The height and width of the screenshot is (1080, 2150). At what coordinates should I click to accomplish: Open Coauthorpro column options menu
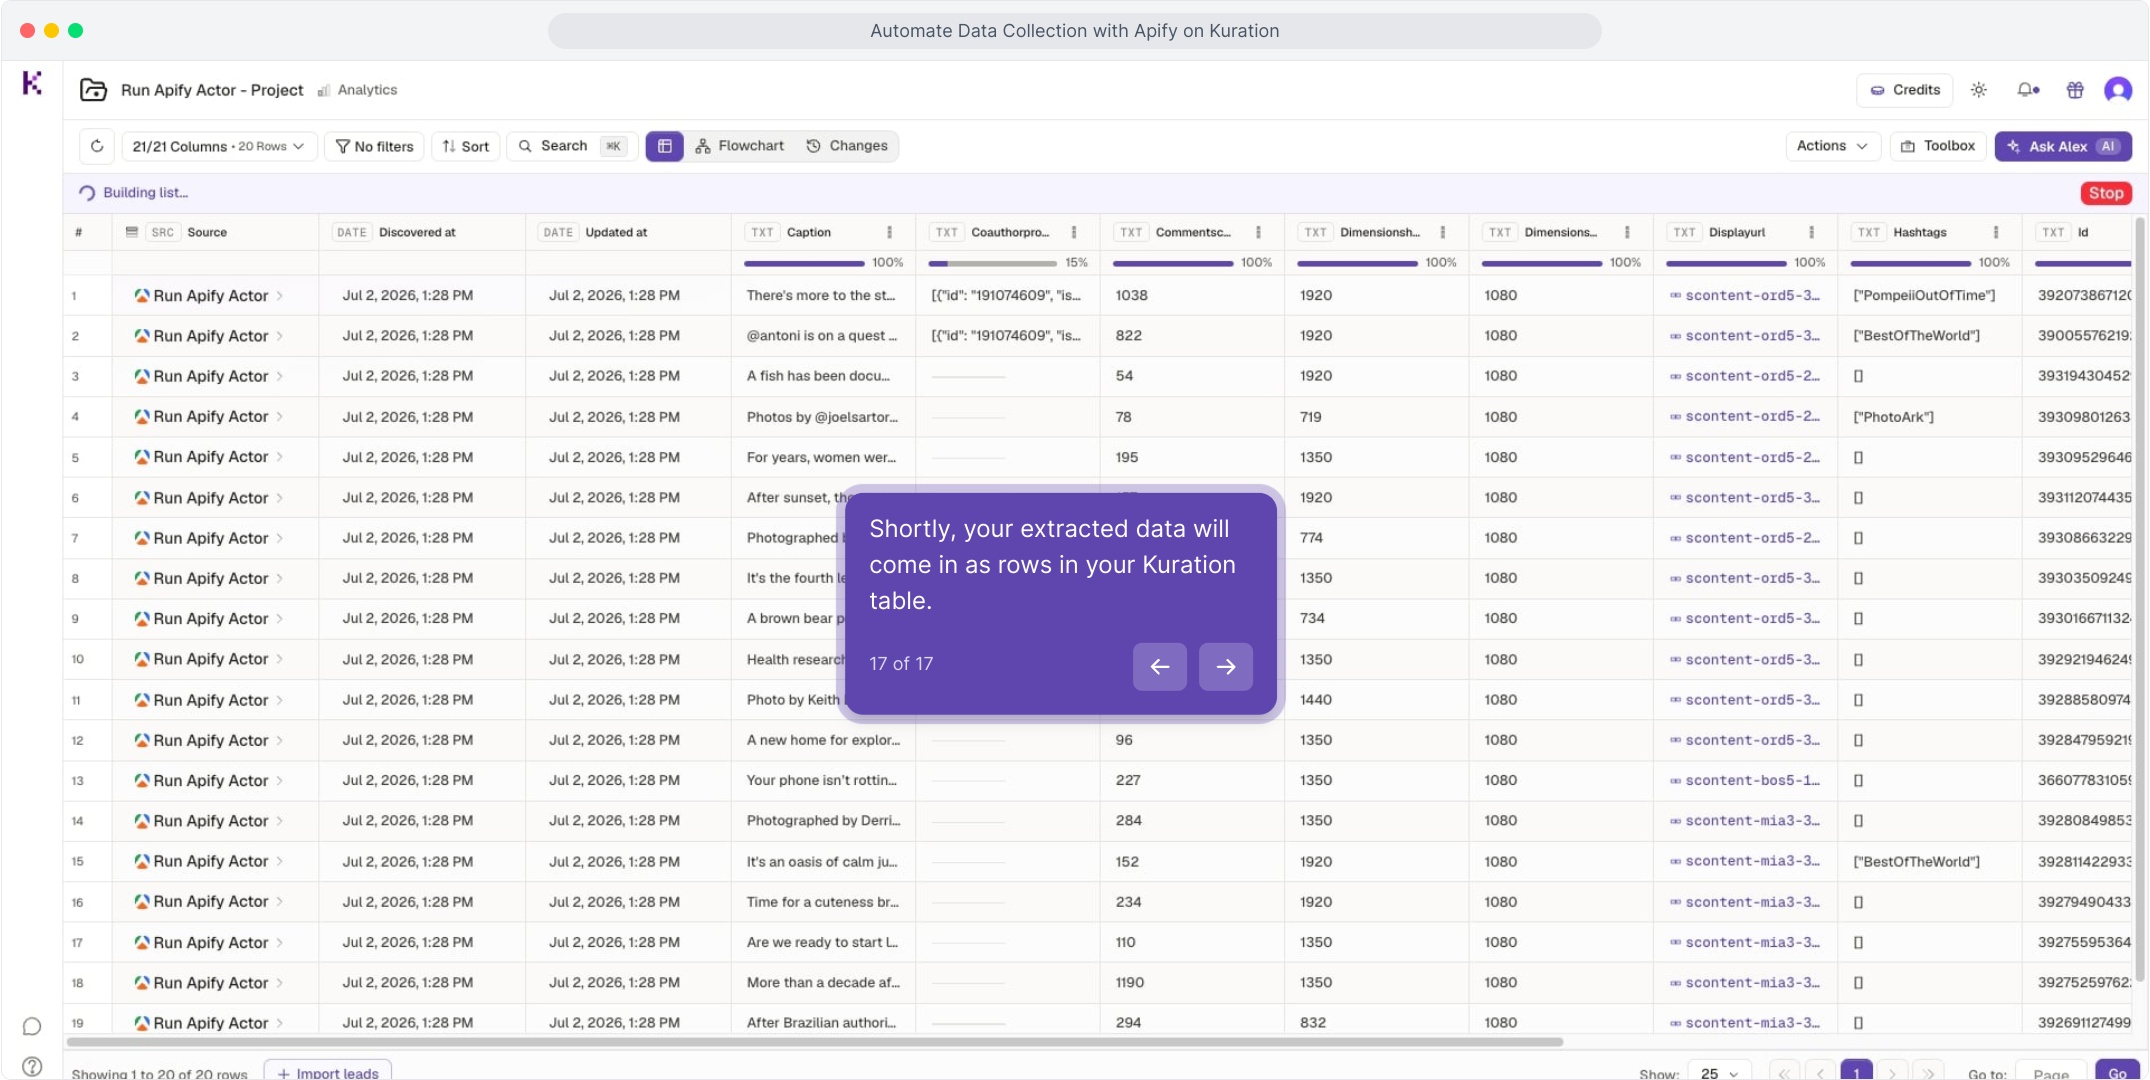click(1074, 232)
